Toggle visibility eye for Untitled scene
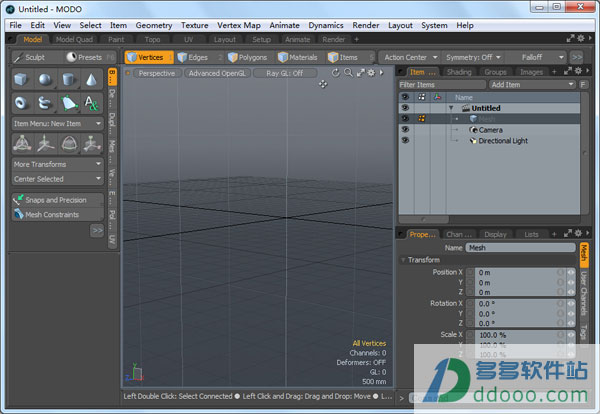This screenshot has width=600, height=414. pyautogui.click(x=405, y=108)
